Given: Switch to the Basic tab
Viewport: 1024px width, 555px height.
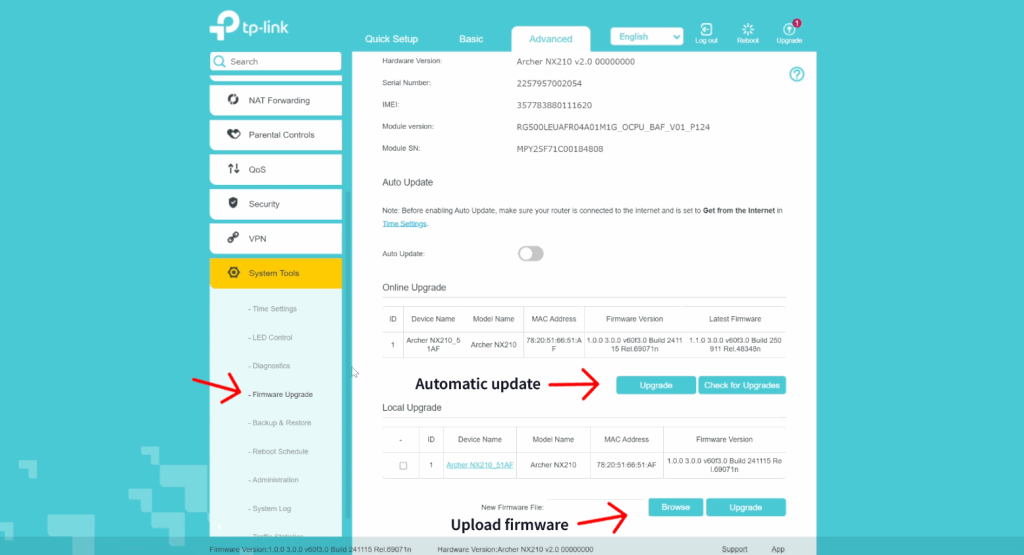Looking at the screenshot, I should [471, 39].
